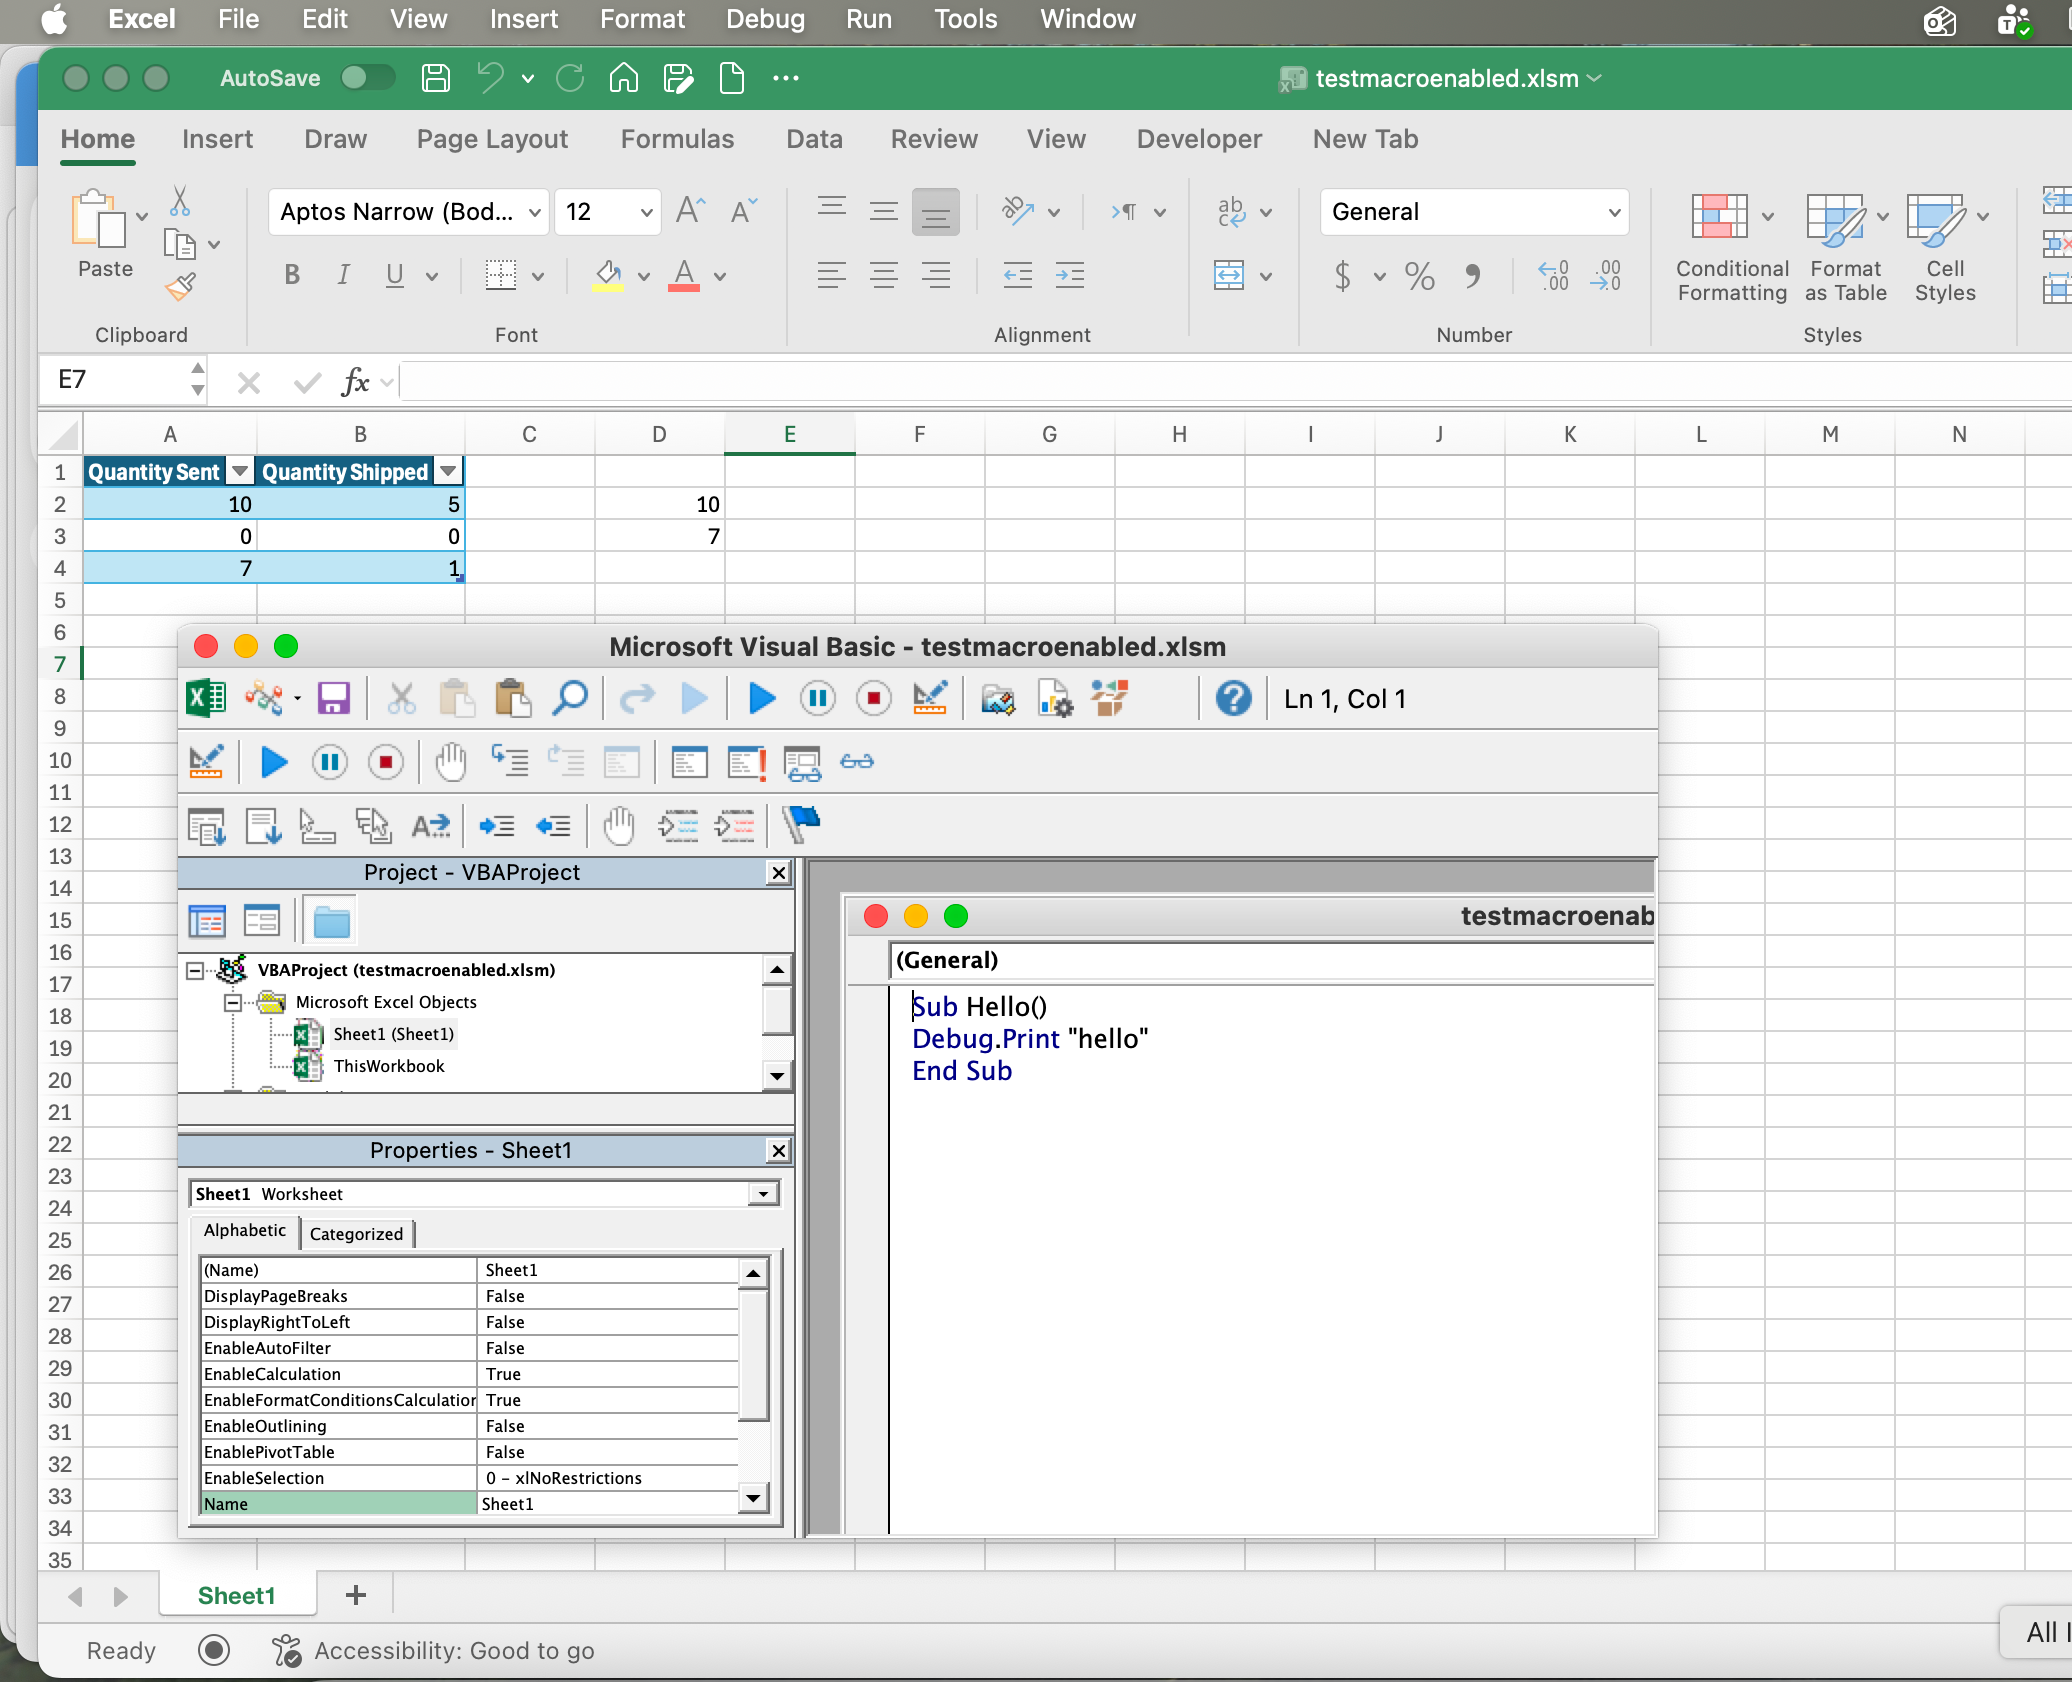The width and height of the screenshot is (2072, 1682).
Task: Click the Outdent icon in VBA Edit toolbar
Action: coord(553,826)
